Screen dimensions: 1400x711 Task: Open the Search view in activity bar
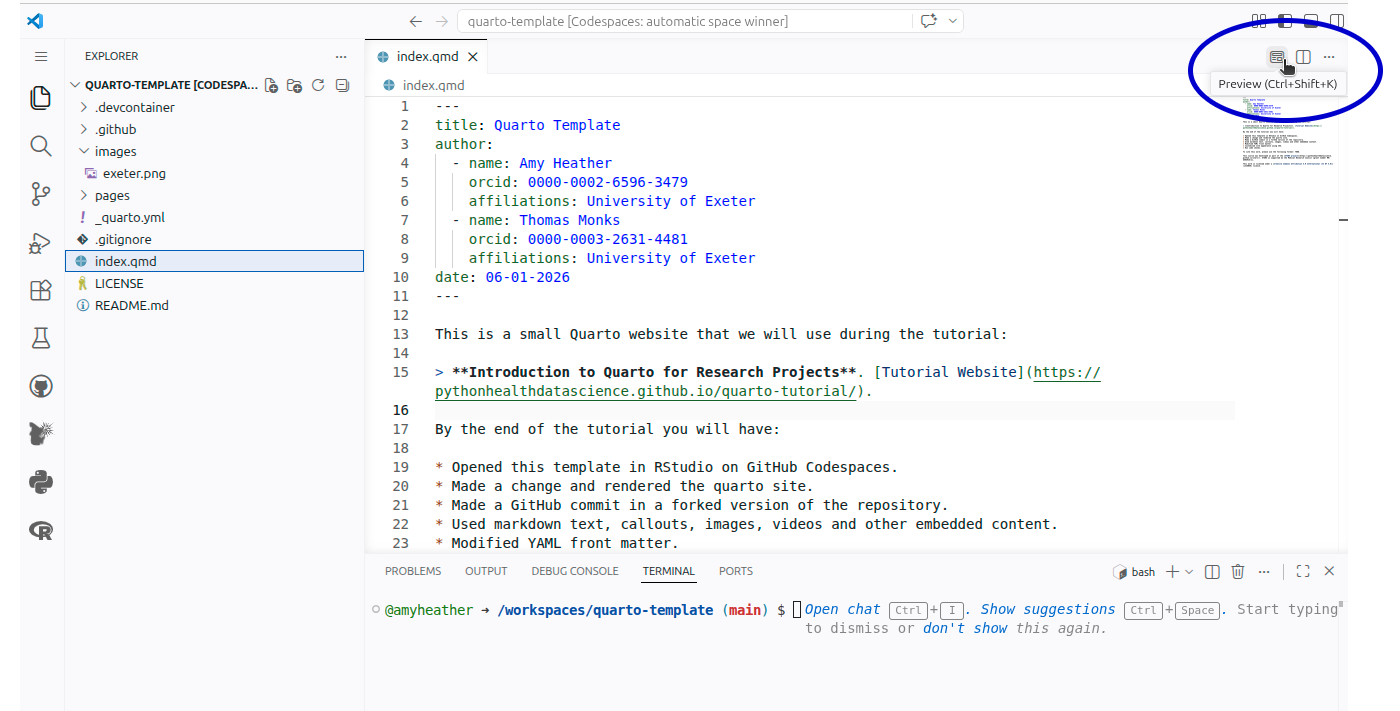[x=41, y=146]
